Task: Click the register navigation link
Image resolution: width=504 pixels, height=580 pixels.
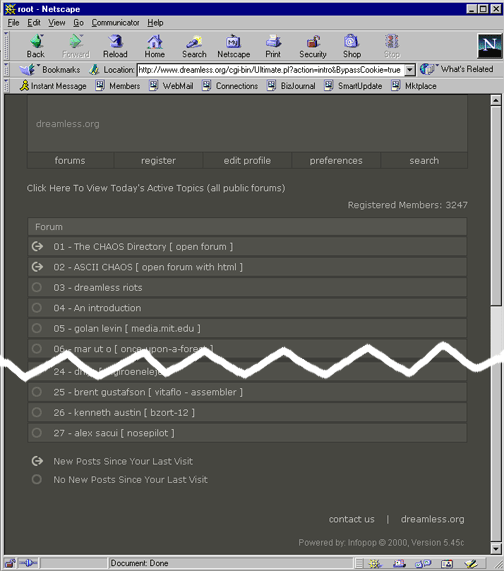Action: (x=158, y=161)
